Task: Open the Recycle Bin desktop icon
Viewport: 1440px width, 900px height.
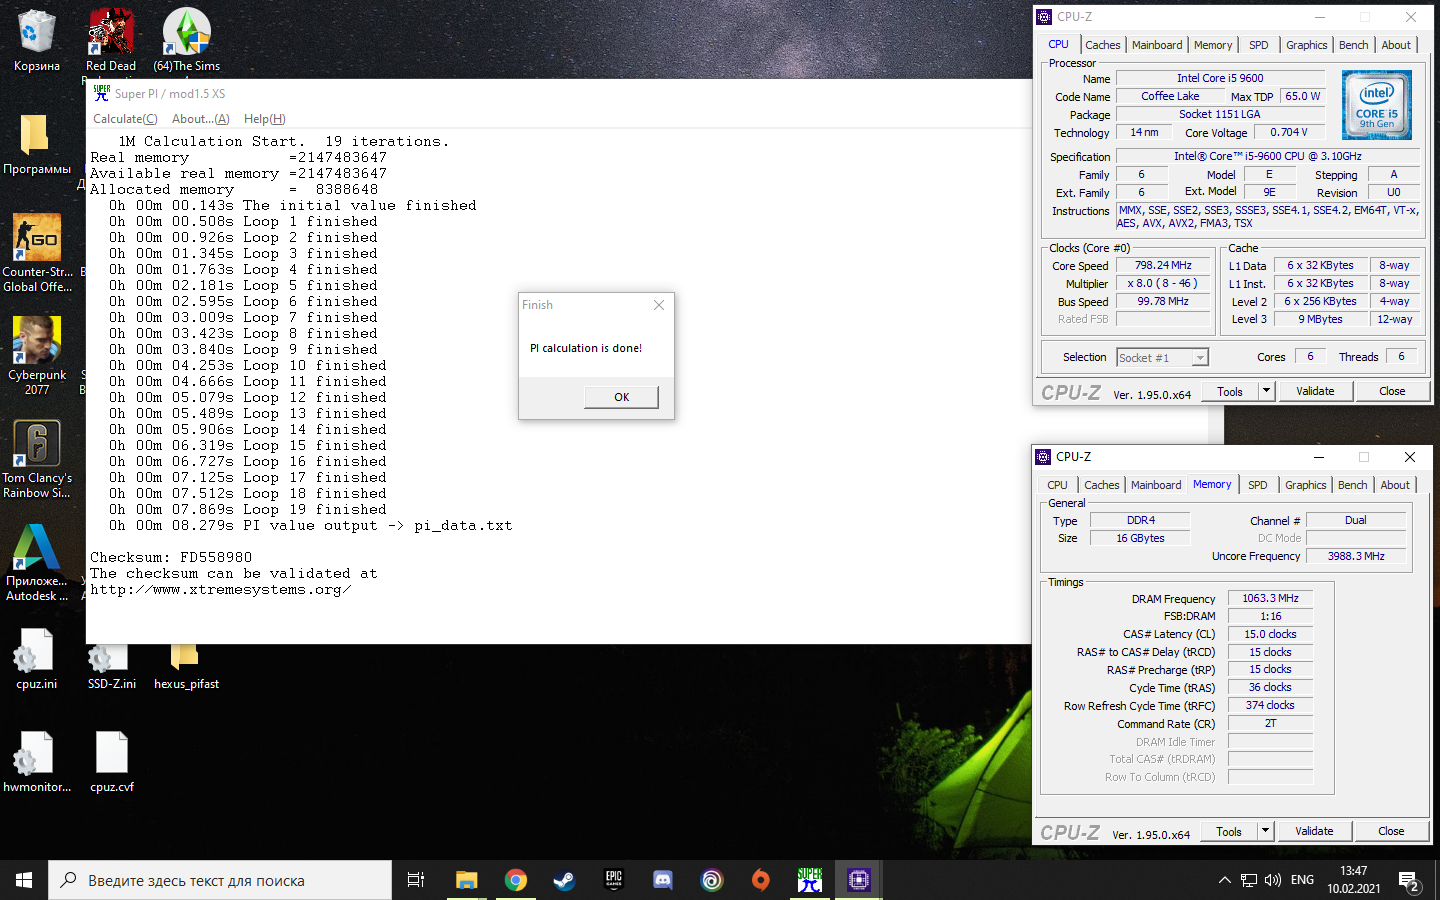Action: [x=36, y=40]
